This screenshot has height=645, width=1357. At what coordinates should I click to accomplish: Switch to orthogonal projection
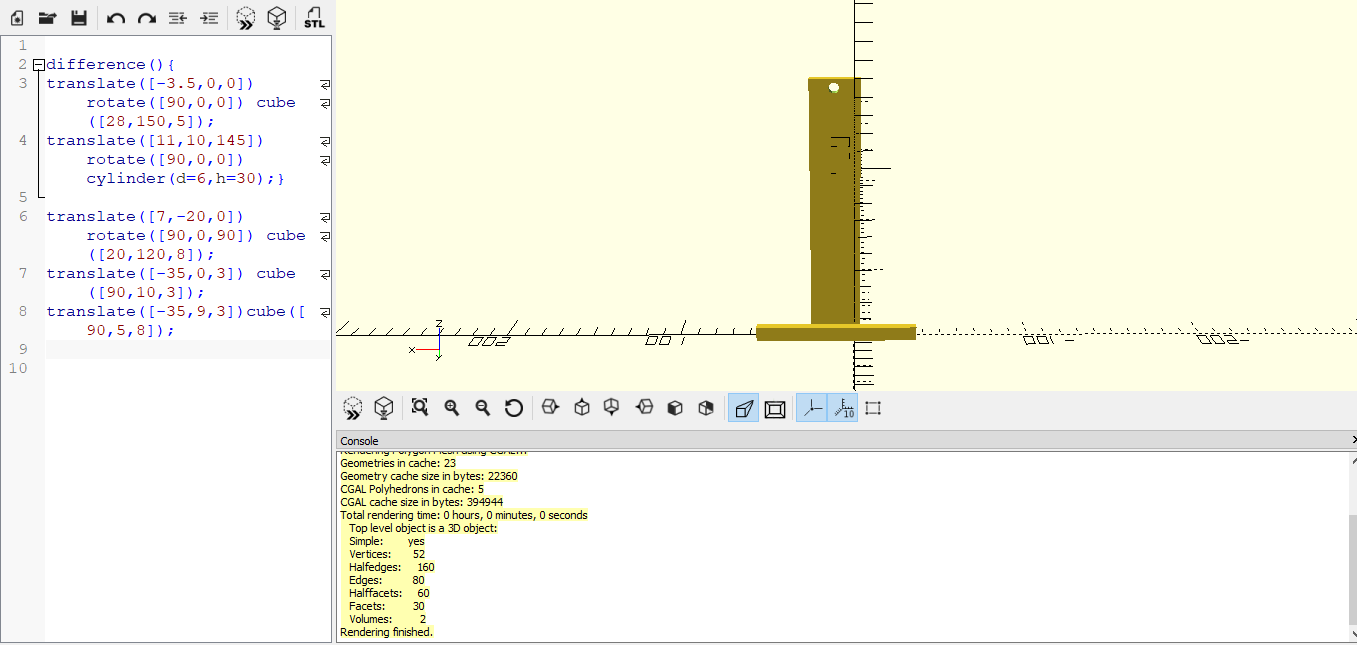(775, 408)
